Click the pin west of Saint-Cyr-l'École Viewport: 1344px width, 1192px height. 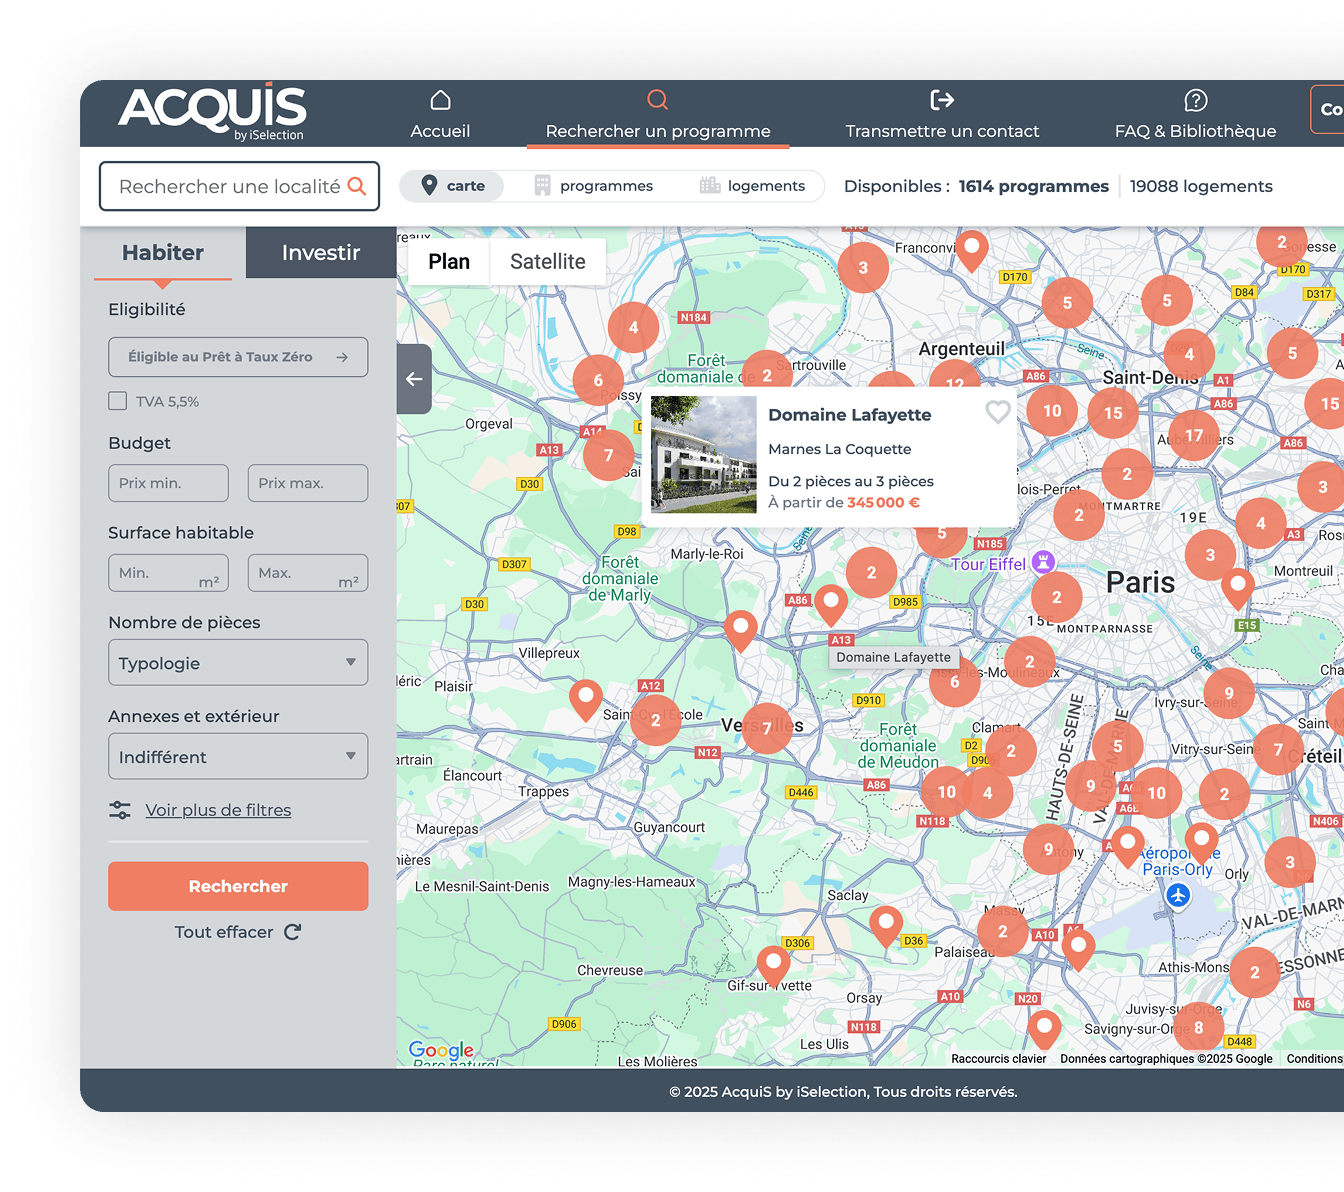[x=586, y=700]
